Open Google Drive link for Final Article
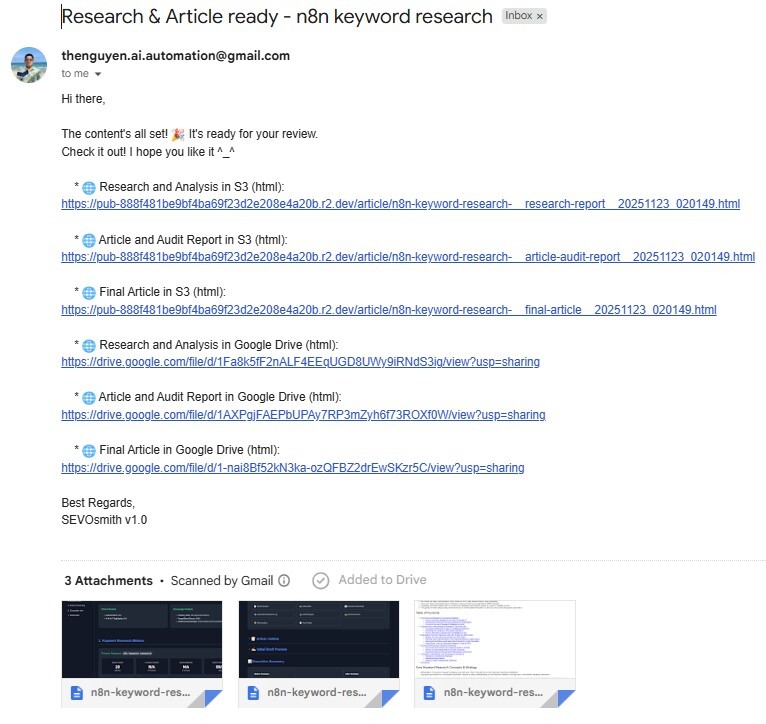This screenshot has width=766, height=724. [x=293, y=468]
